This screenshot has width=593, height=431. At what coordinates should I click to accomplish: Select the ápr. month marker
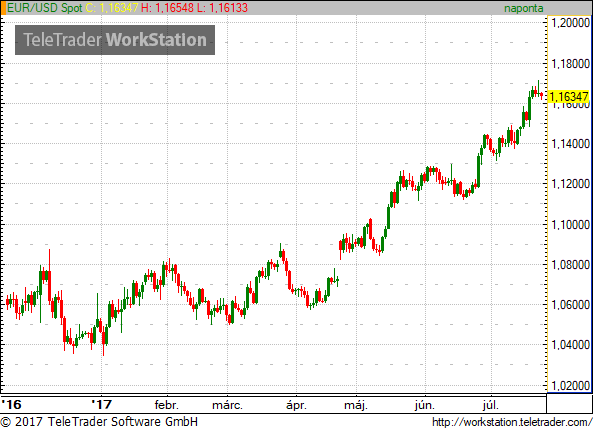[x=296, y=405]
